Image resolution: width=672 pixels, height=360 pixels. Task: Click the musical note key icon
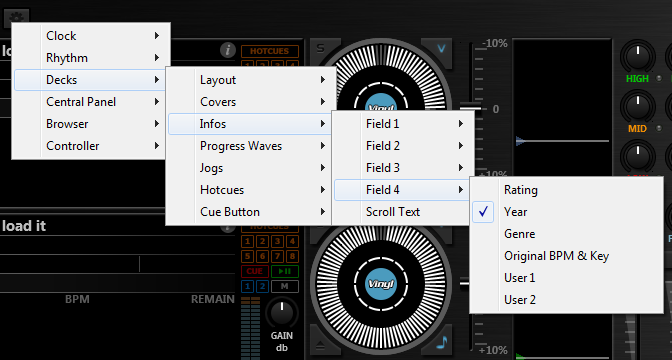(x=442, y=342)
